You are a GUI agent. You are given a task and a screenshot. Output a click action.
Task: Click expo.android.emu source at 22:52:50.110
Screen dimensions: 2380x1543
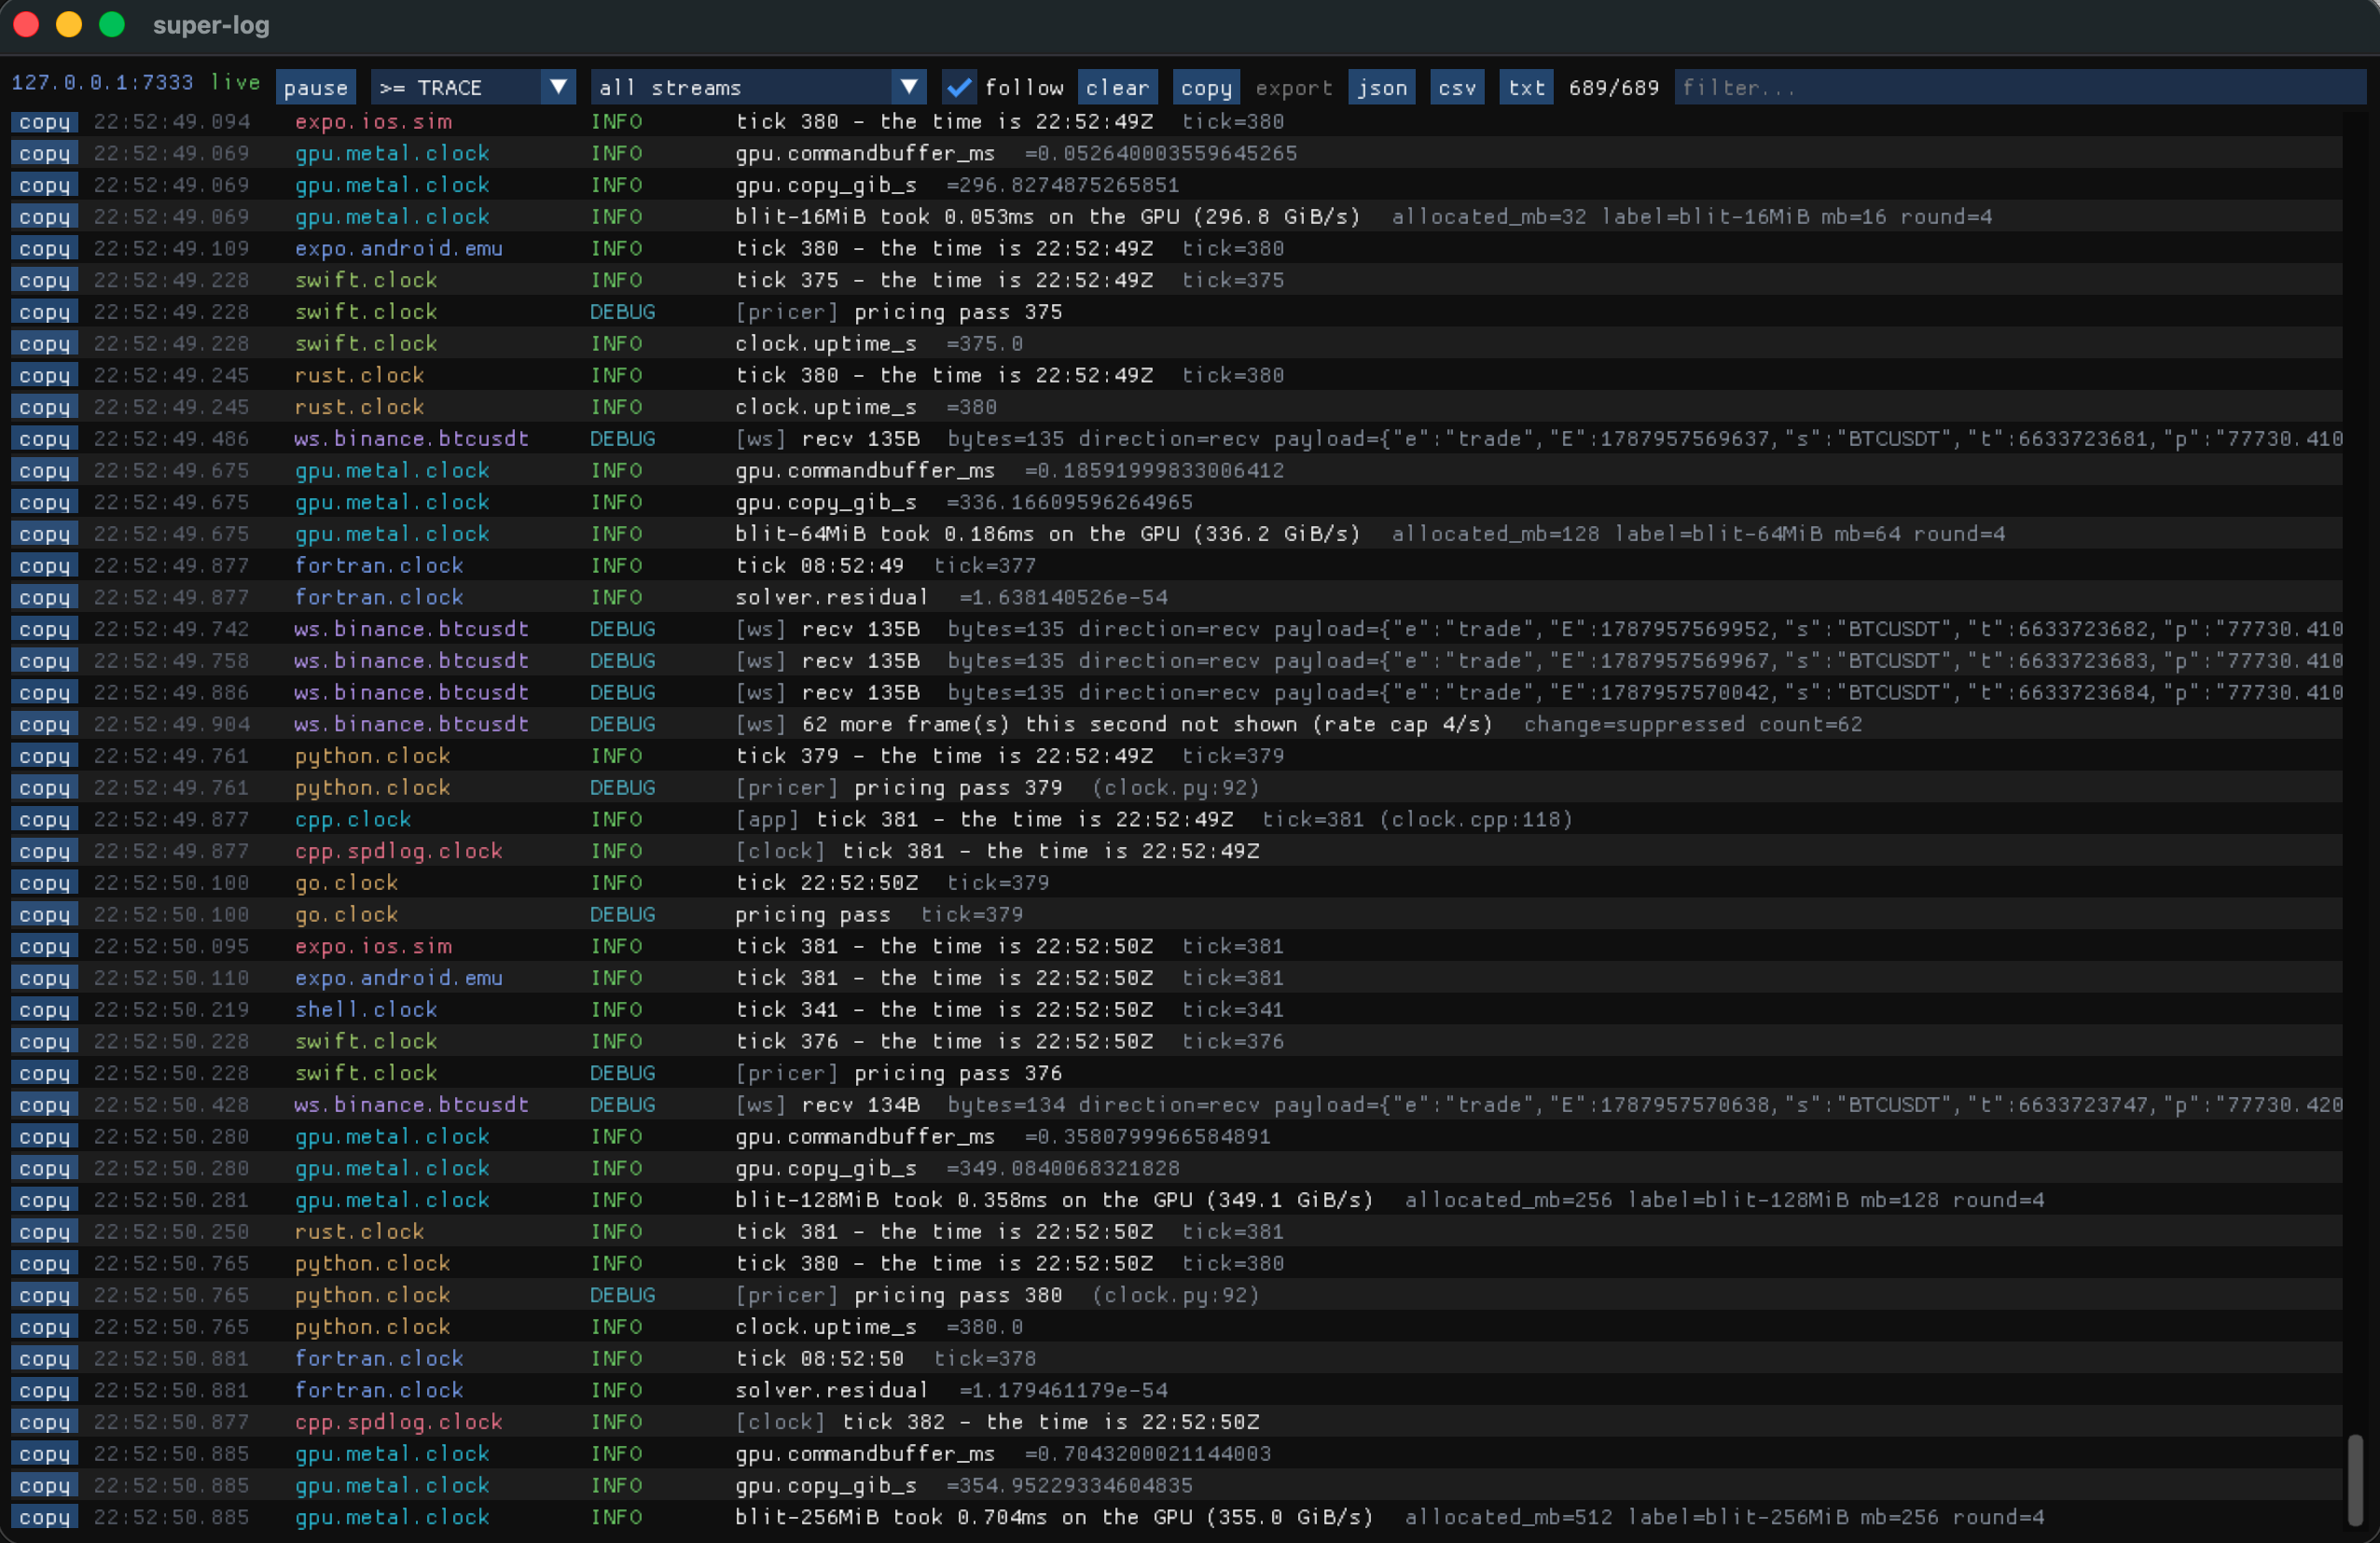[398, 978]
